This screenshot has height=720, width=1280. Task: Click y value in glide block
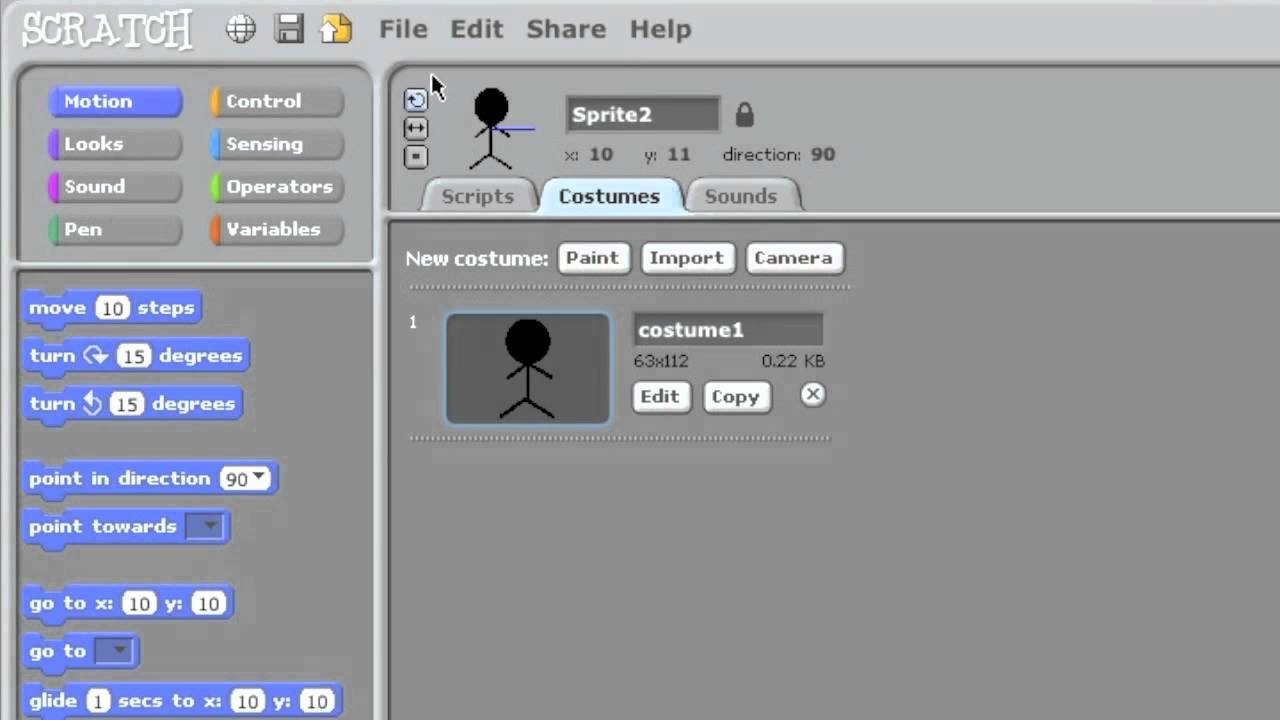[316, 701]
